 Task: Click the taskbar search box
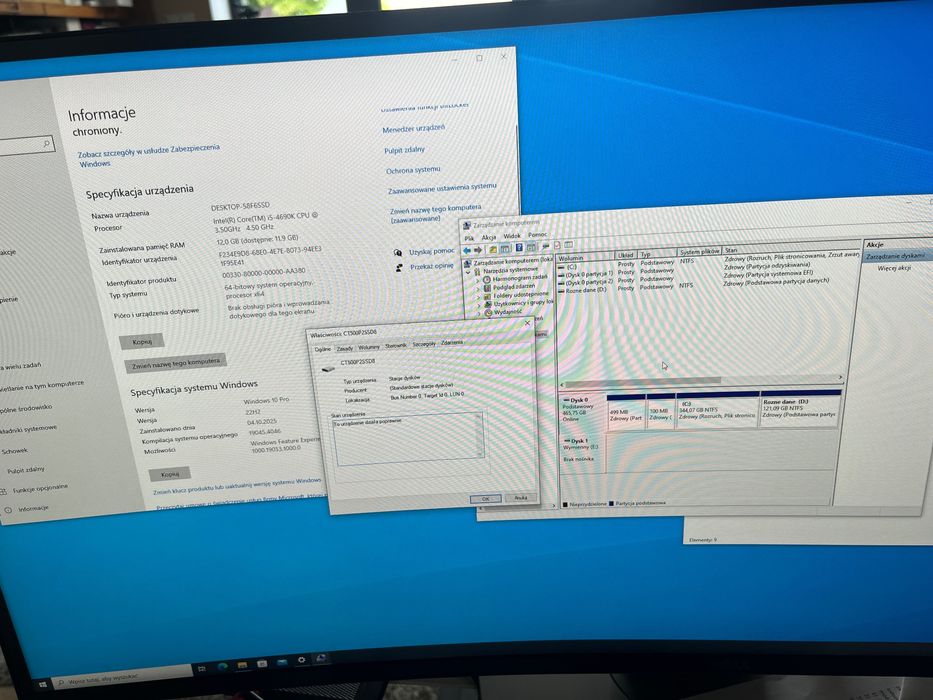coord(122,677)
